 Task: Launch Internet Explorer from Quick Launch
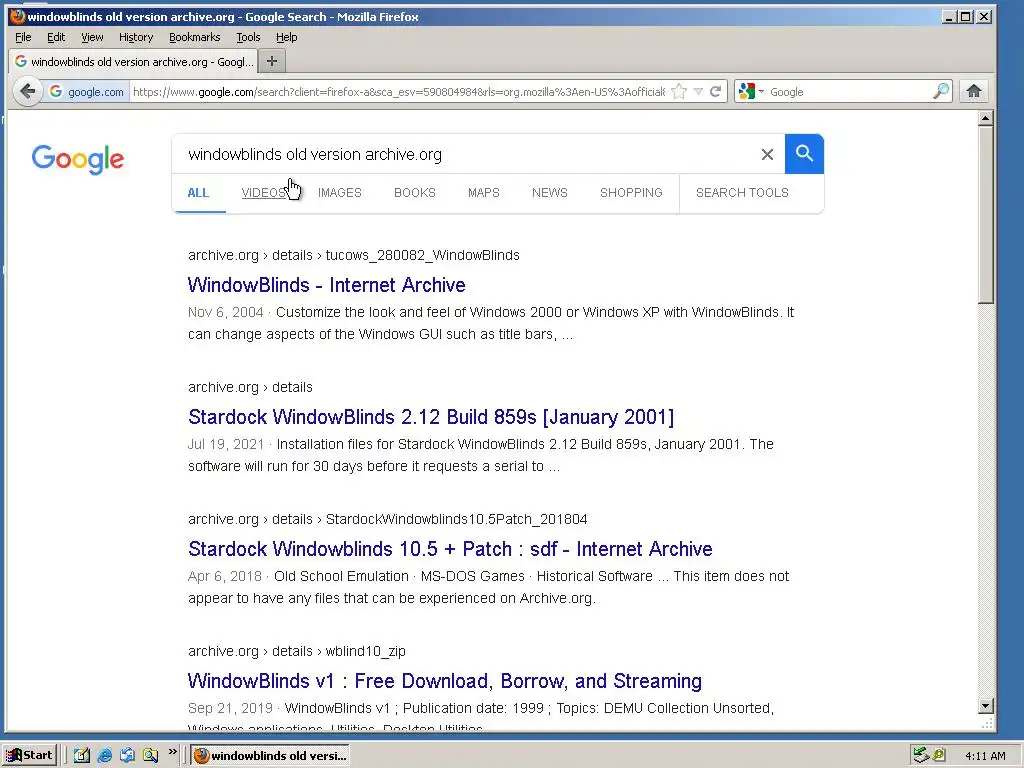click(x=104, y=755)
